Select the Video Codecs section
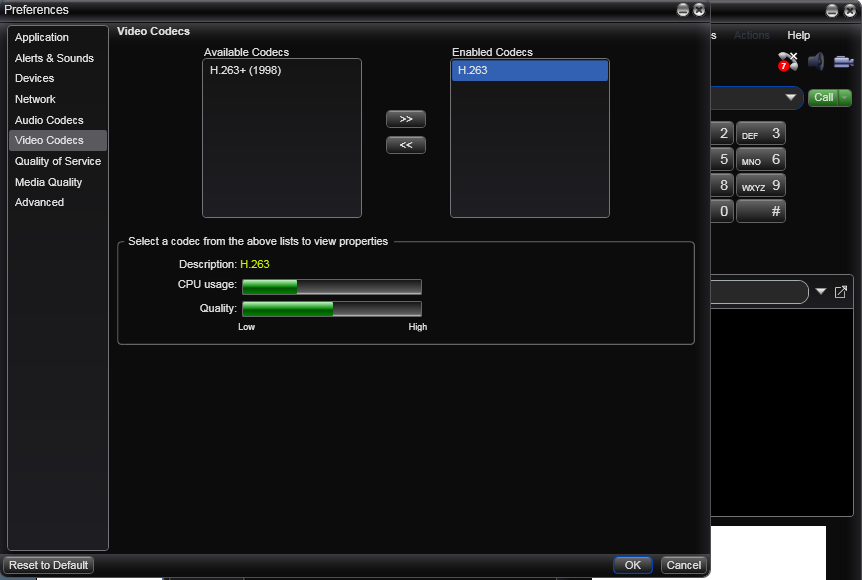Screen dimensions: 862x580 click(58, 141)
